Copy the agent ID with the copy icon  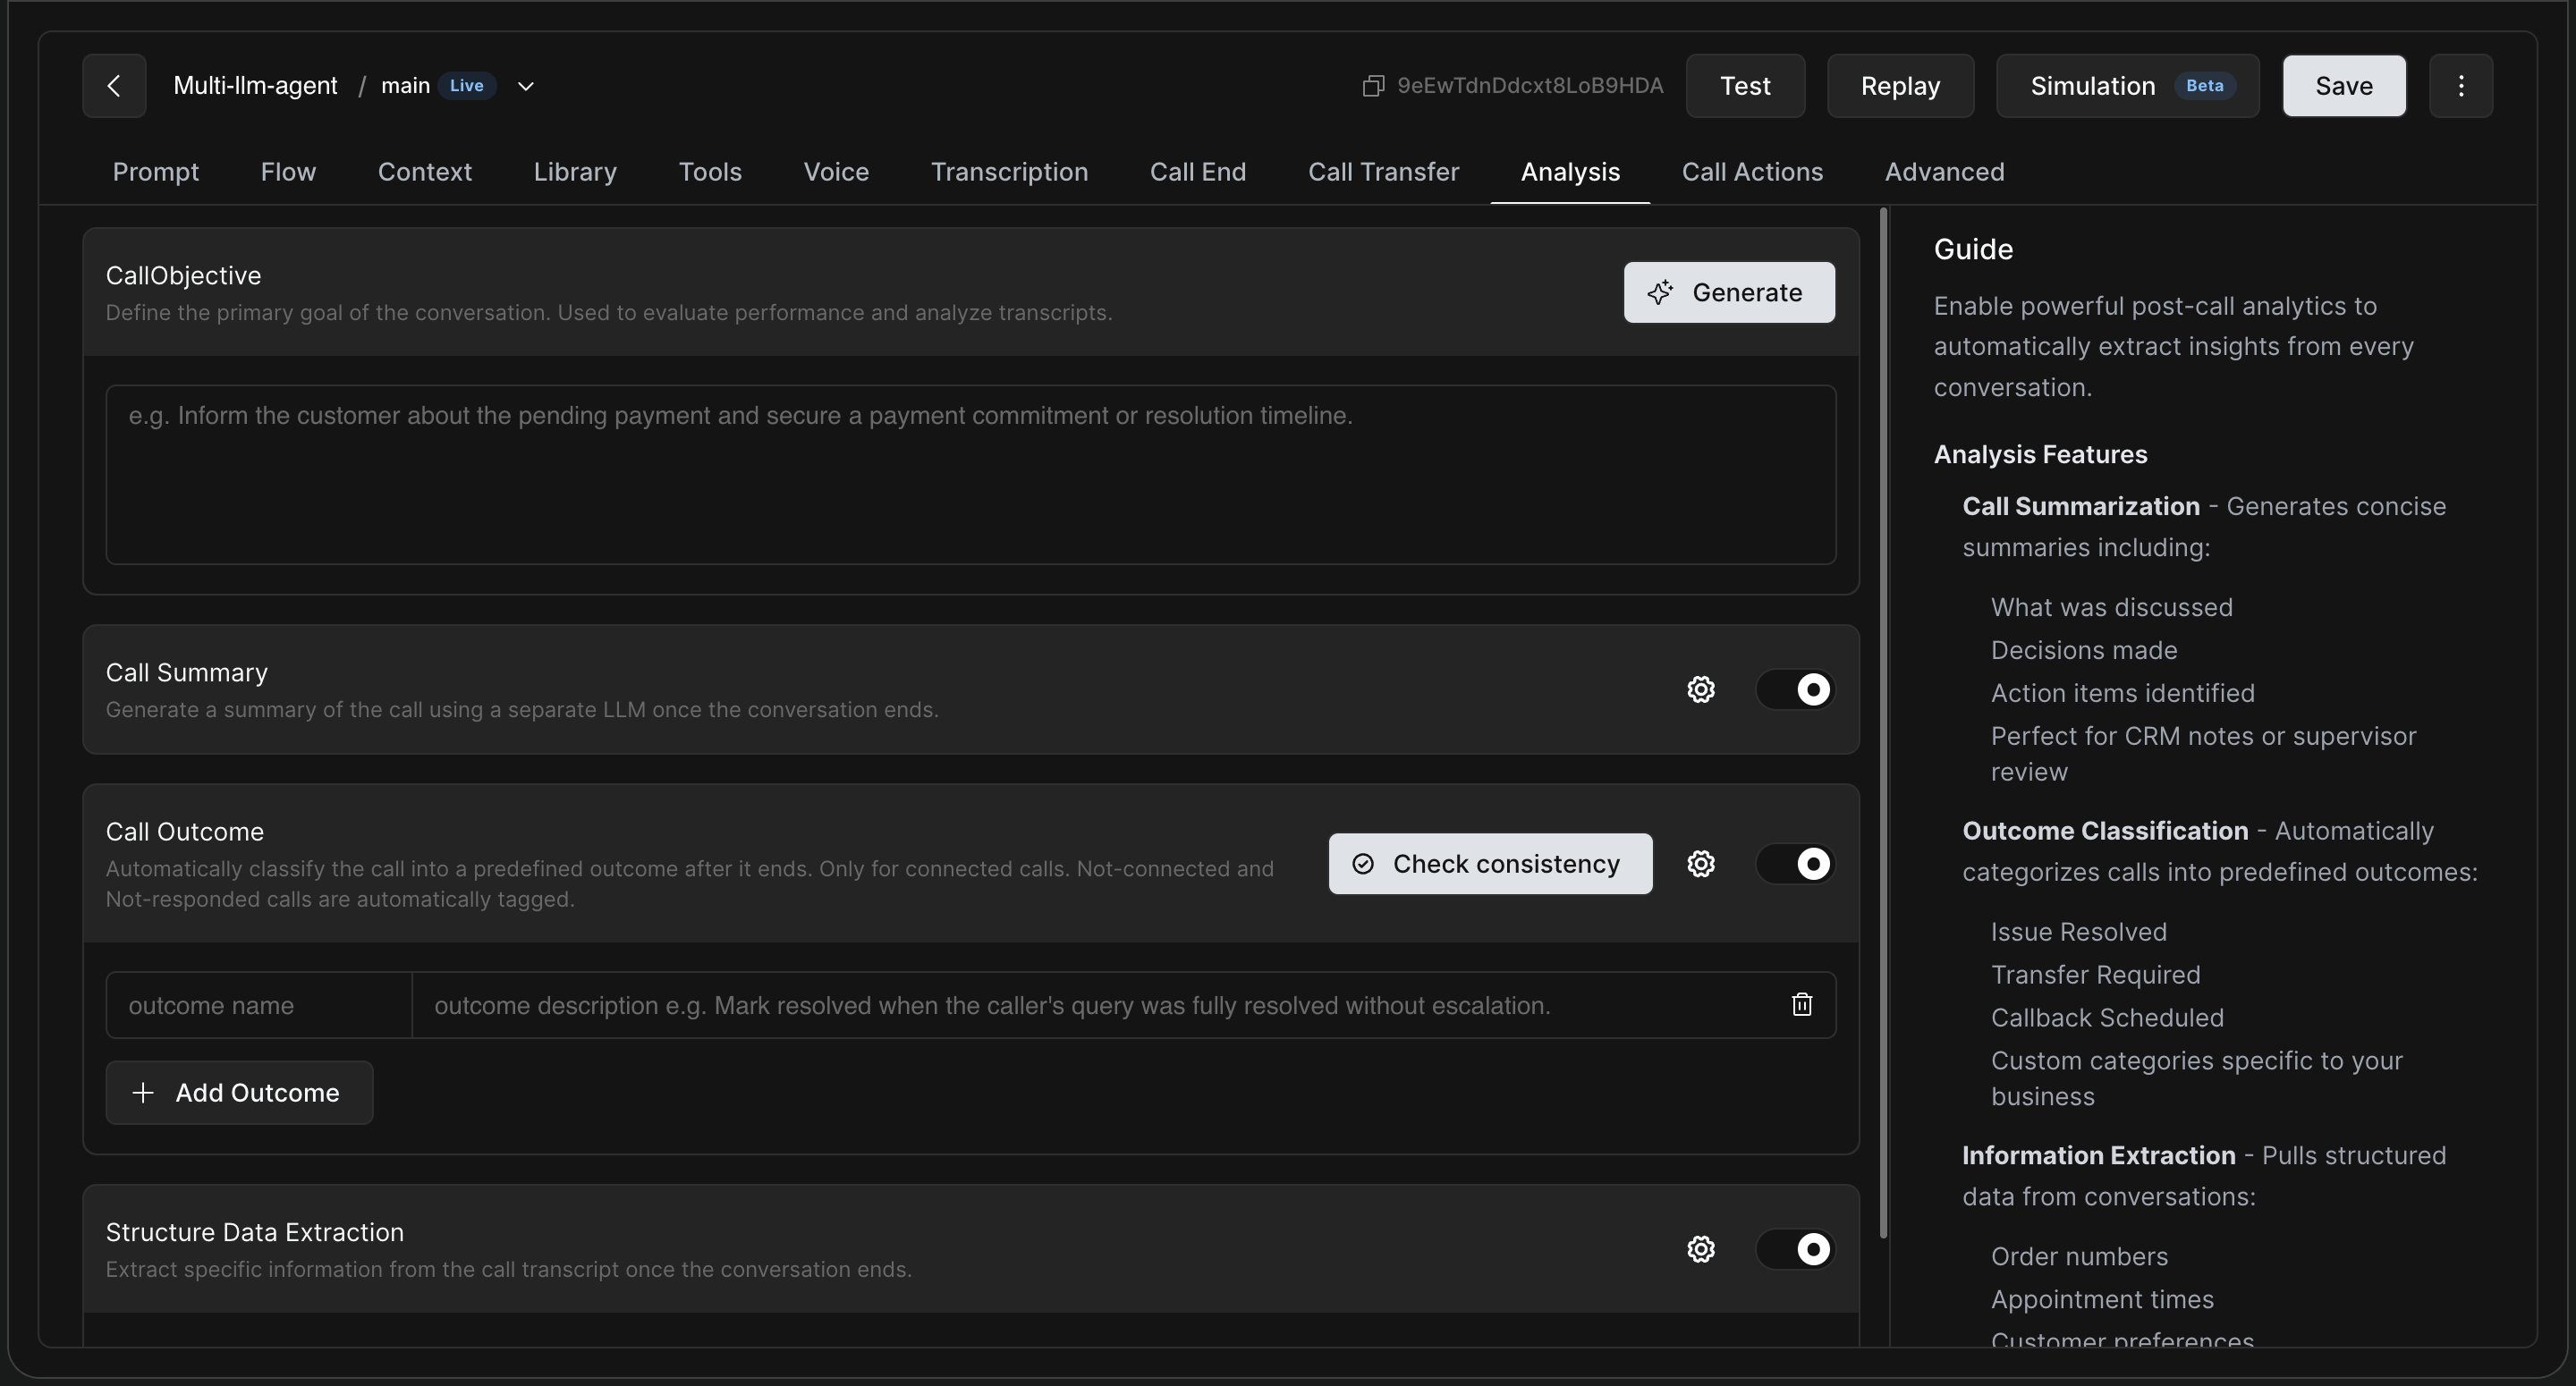coord(1373,86)
